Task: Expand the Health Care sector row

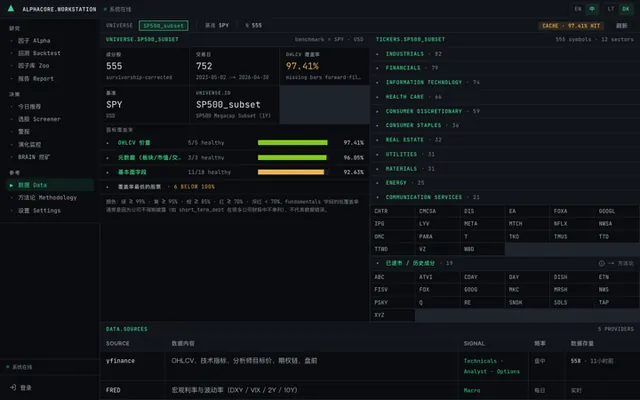Action: [505, 97]
